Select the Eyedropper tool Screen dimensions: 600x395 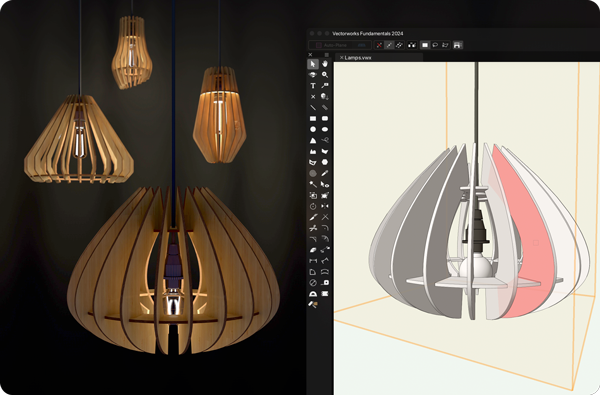pyautogui.click(x=325, y=173)
